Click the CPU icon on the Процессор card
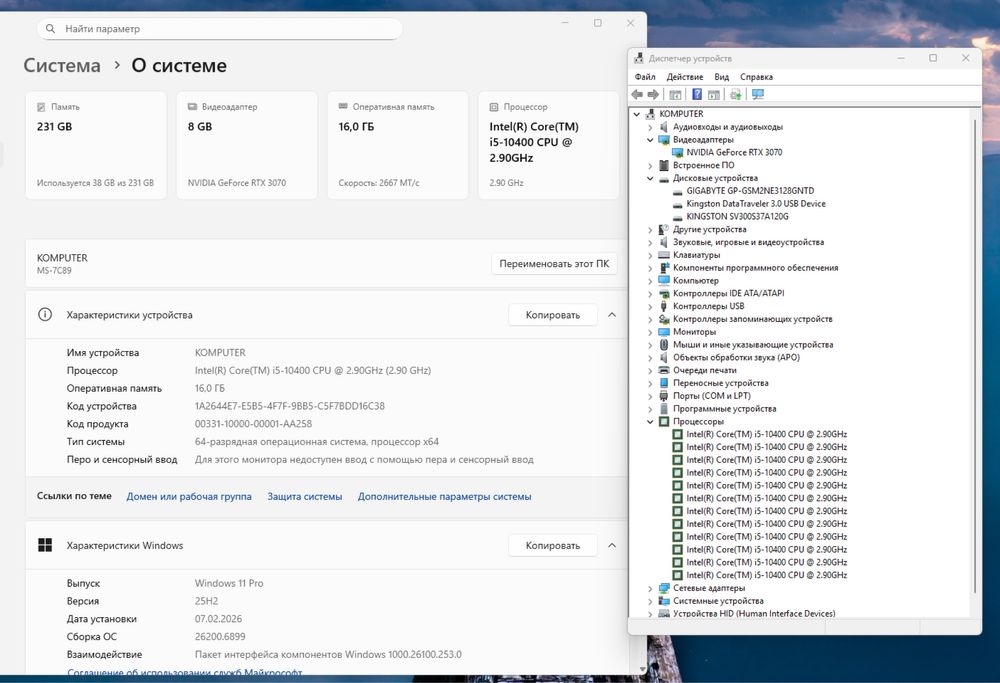The width and height of the screenshot is (1000, 683). 494,107
